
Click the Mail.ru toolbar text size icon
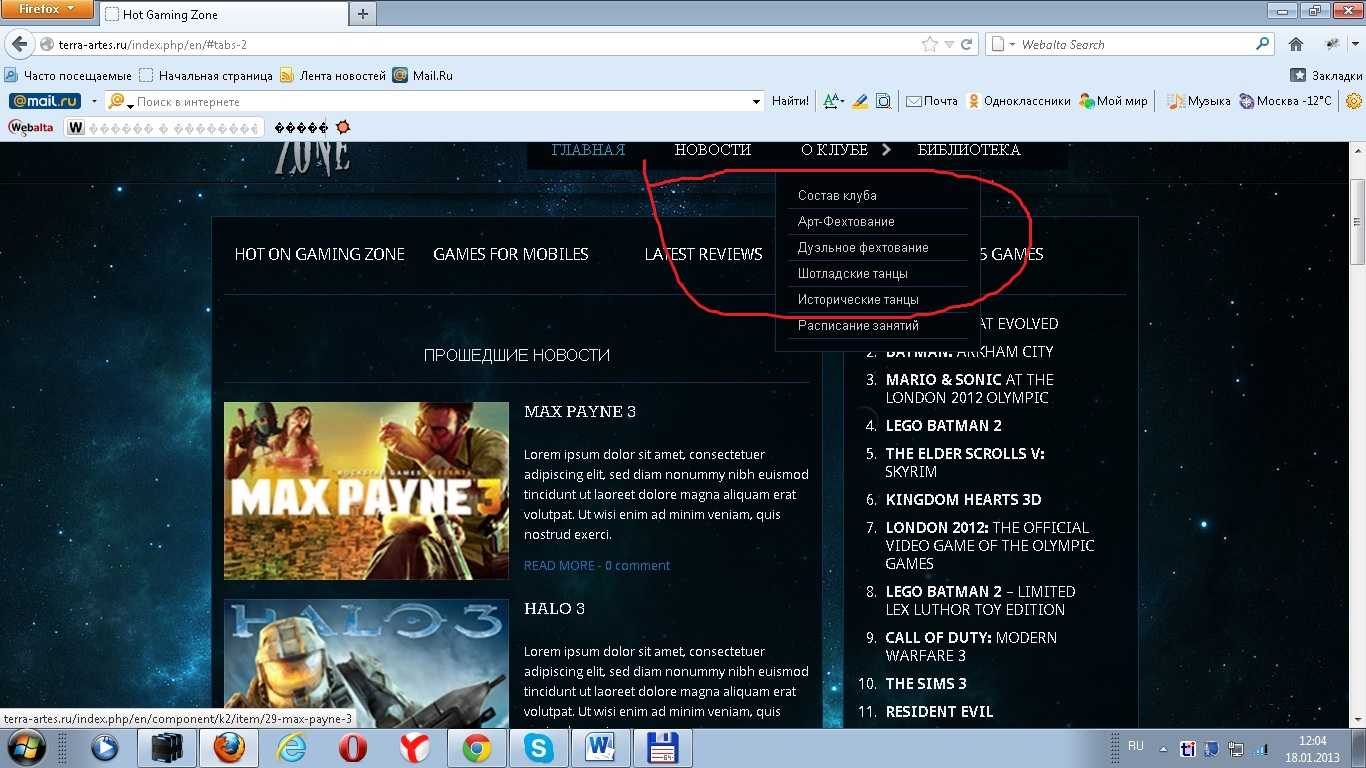(x=832, y=101)
